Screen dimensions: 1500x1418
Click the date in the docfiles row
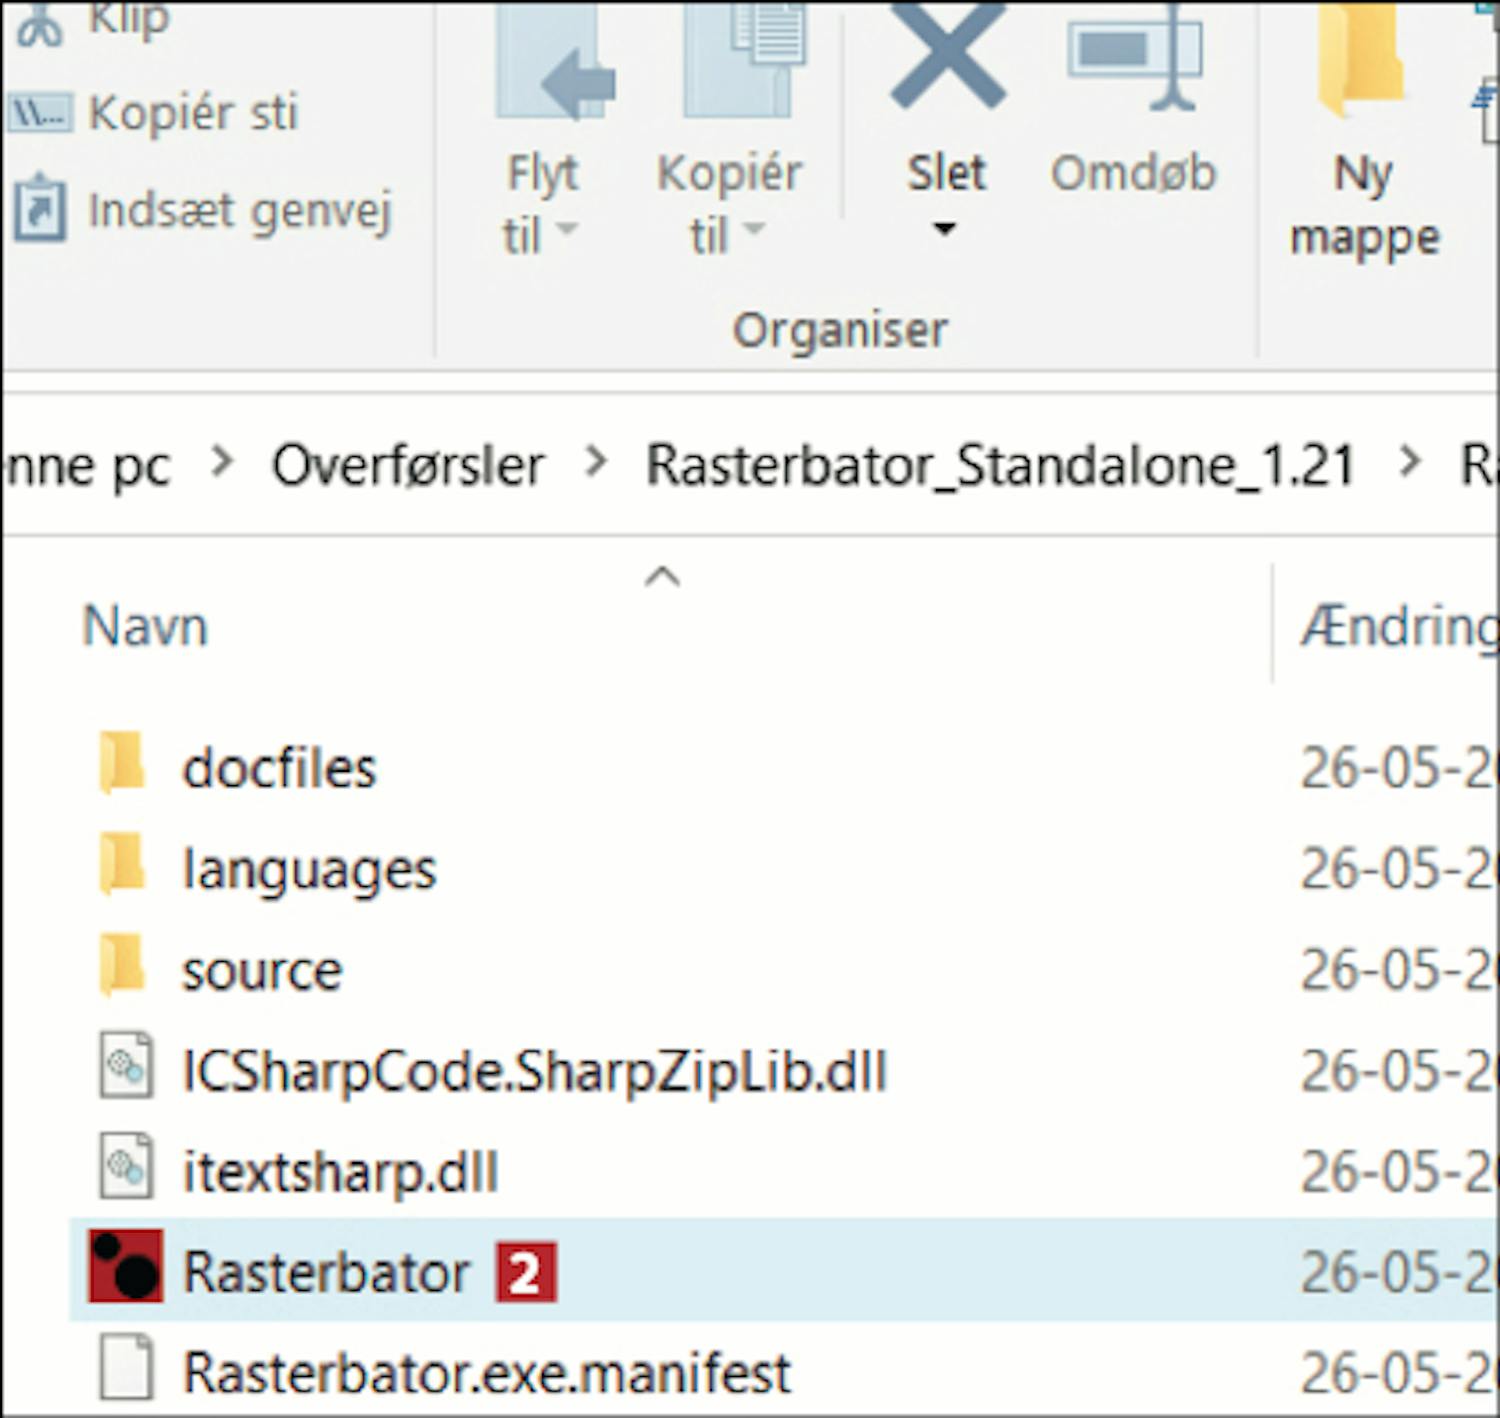coord(1398,768)
